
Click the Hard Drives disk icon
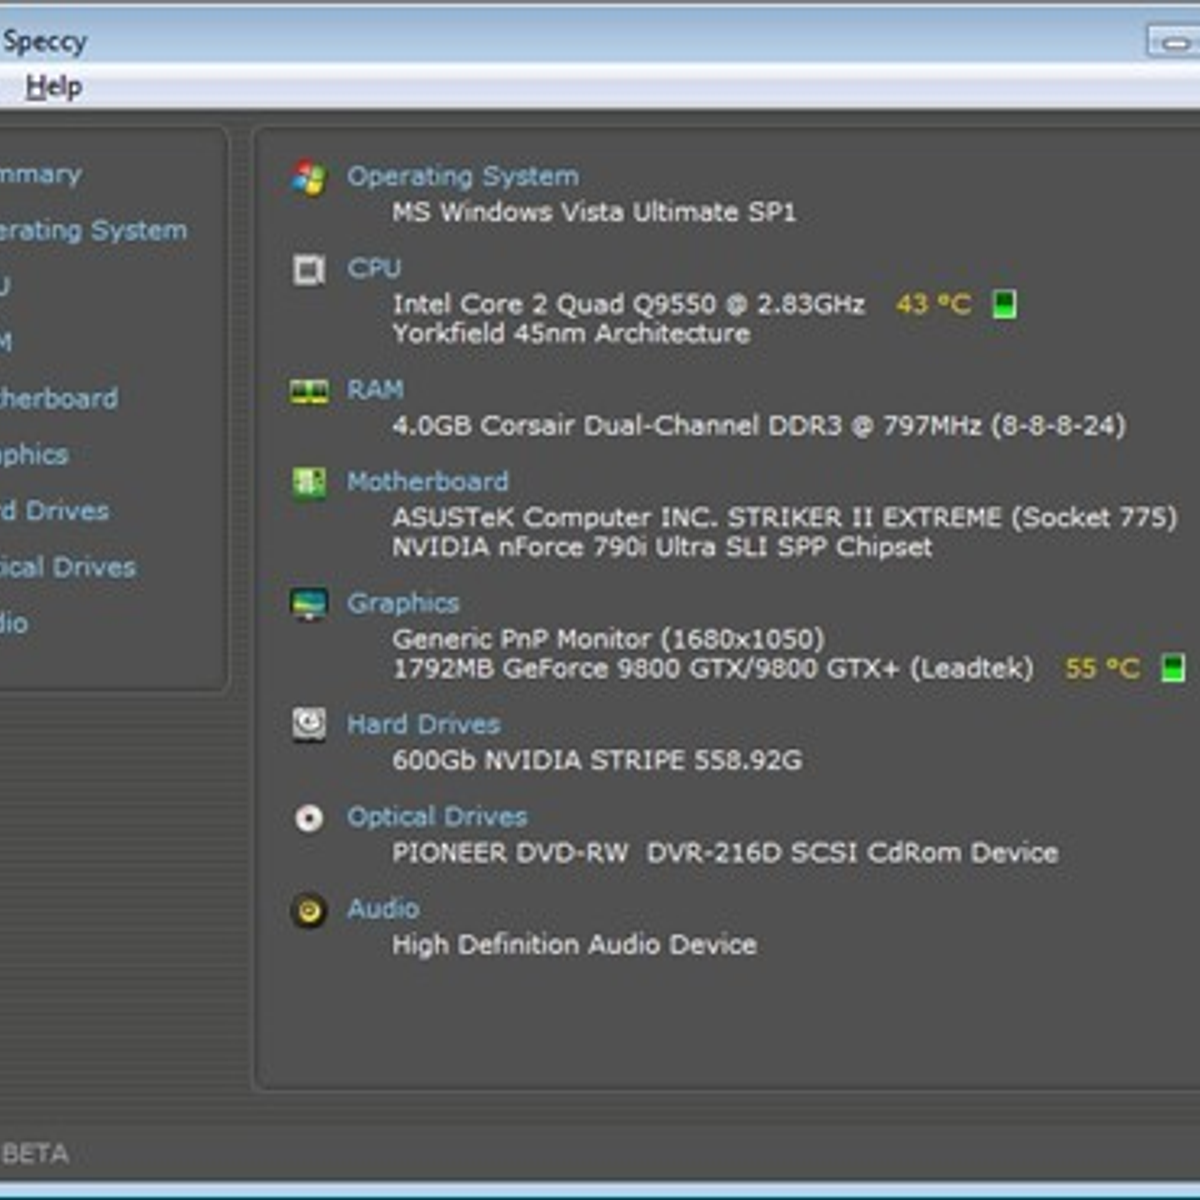coord(309,724)
